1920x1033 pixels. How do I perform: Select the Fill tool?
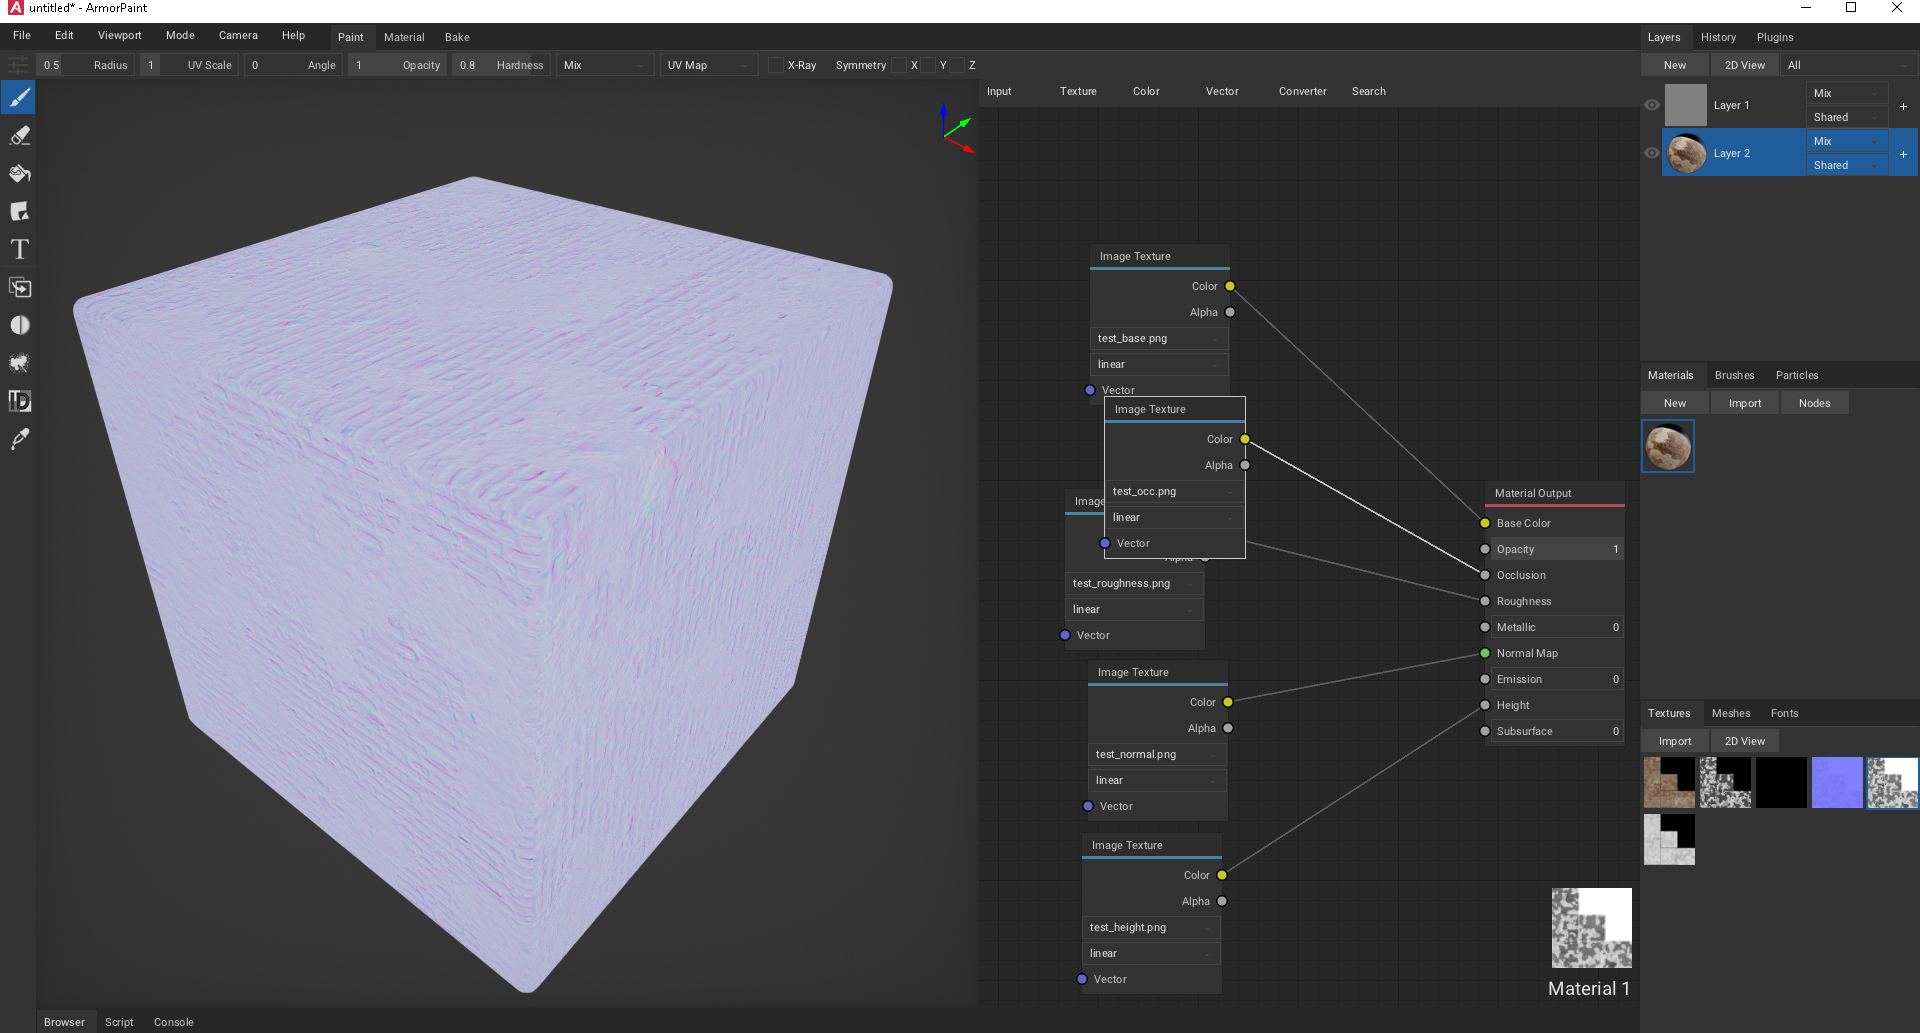click(19, 173)
